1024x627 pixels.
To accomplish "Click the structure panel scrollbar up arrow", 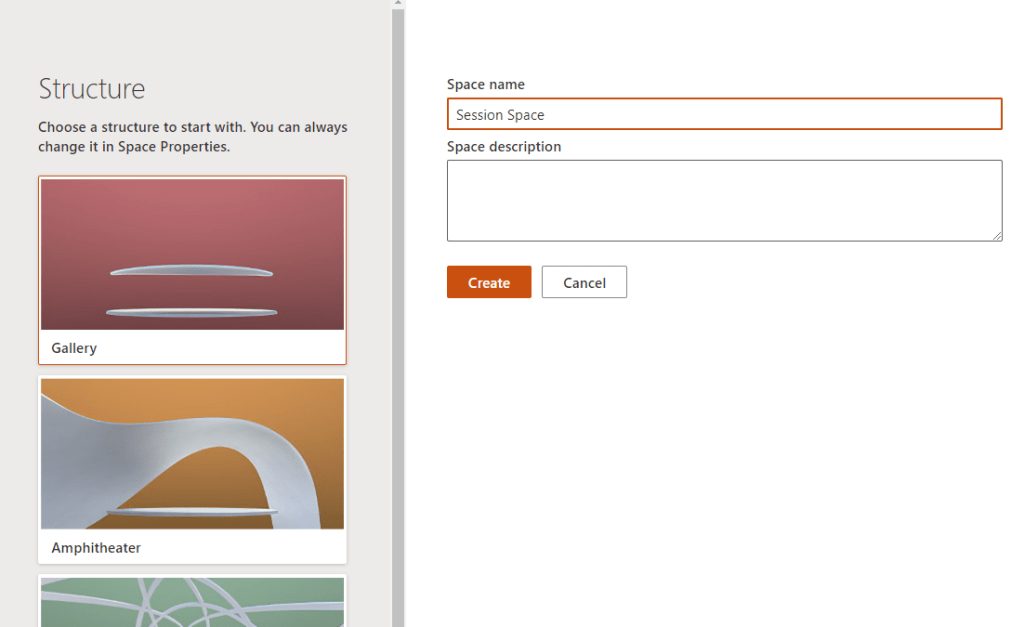I will pos(398,4).
